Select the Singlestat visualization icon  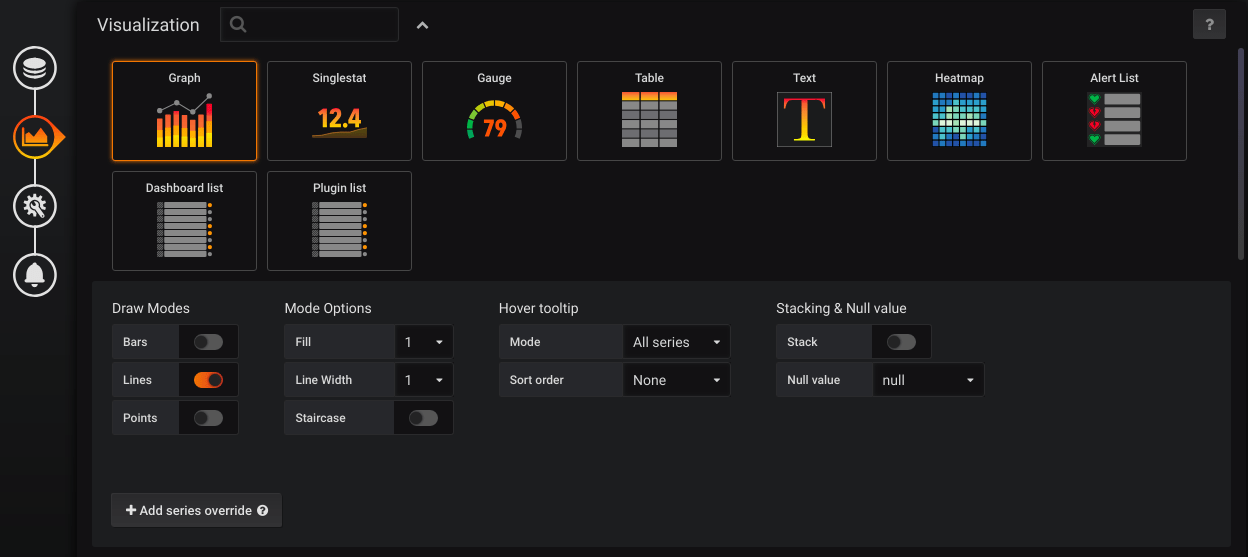pos(339,120)
